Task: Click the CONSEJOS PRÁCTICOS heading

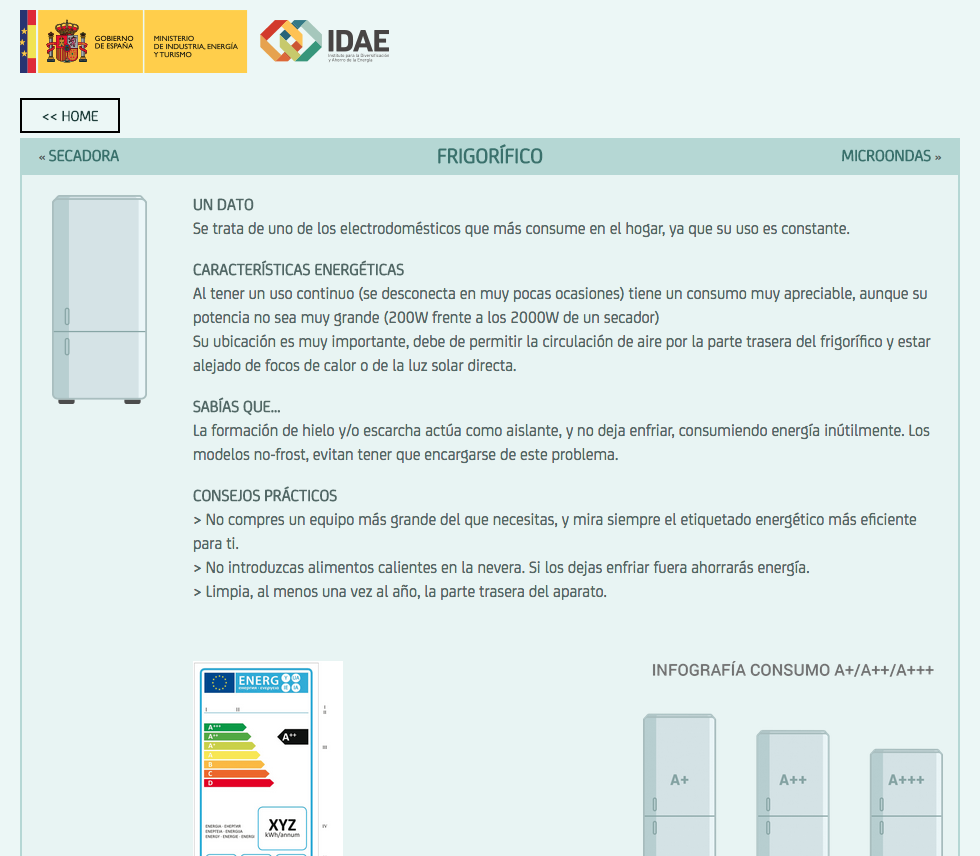Action: pos(265,496)
